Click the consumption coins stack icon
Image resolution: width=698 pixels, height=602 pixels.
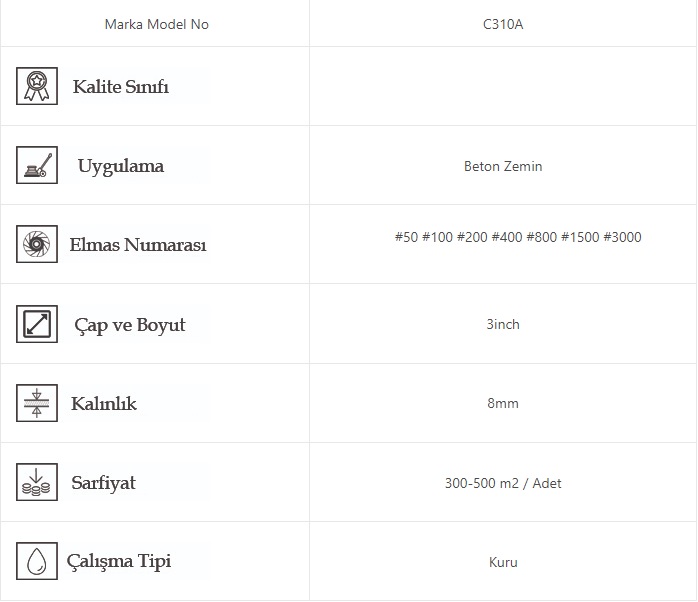pyautogui.click(x=37, y=482)
